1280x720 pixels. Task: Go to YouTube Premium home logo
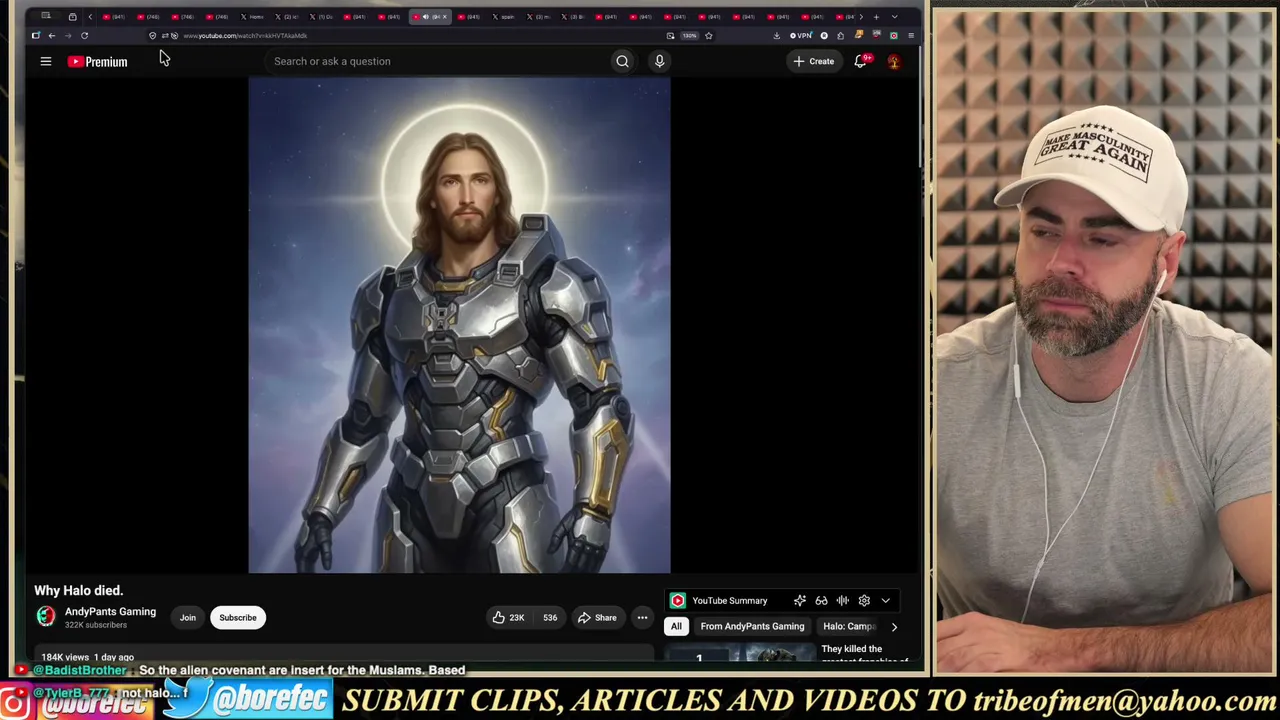tap(97, 61)
